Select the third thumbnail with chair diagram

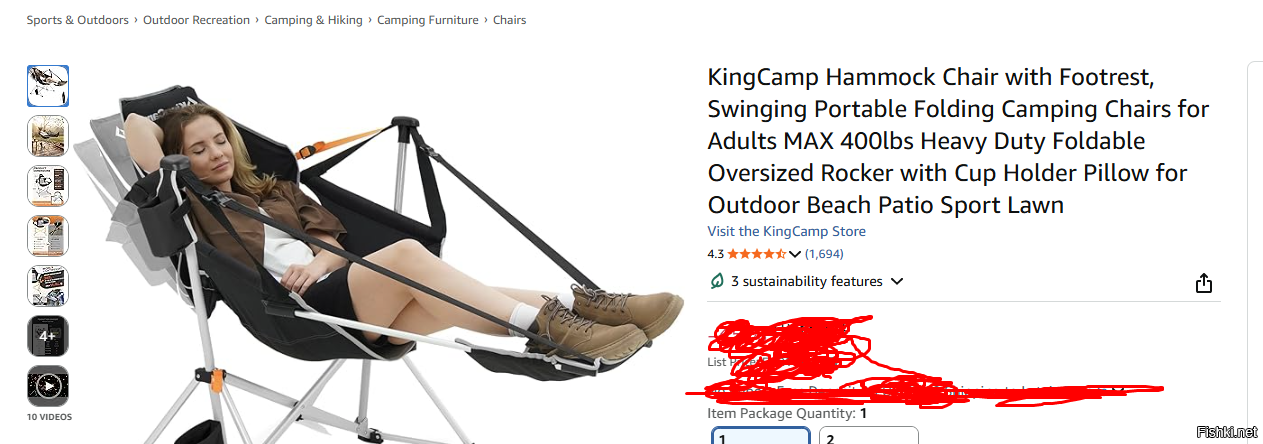48,186
